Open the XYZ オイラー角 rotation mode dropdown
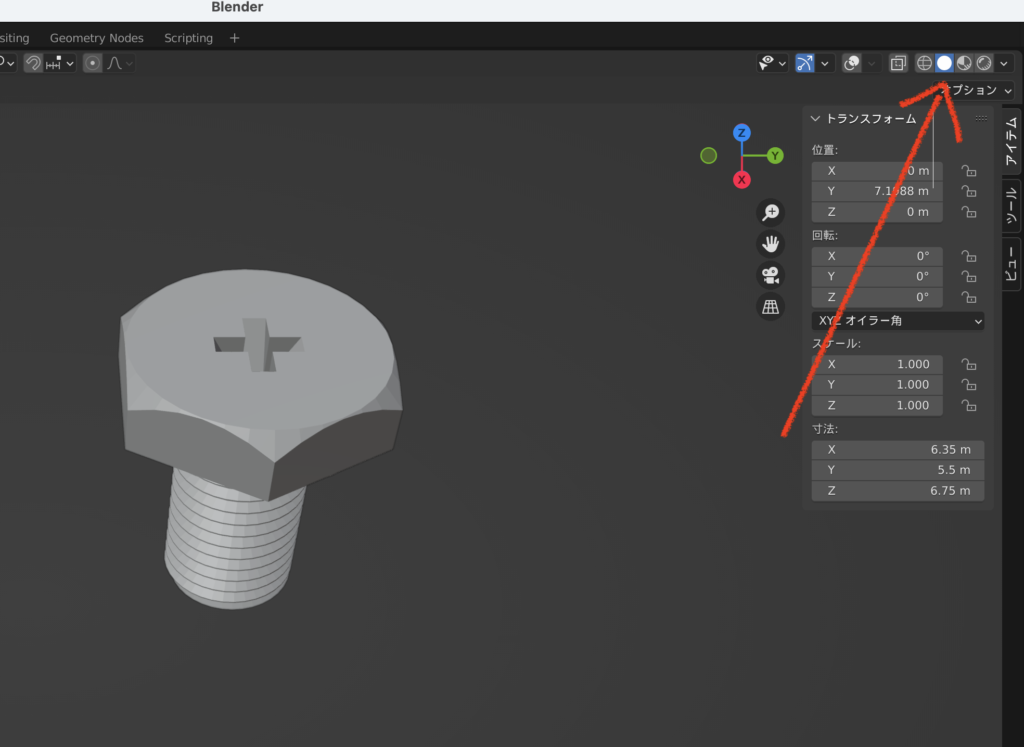 (x=898, y=321)
